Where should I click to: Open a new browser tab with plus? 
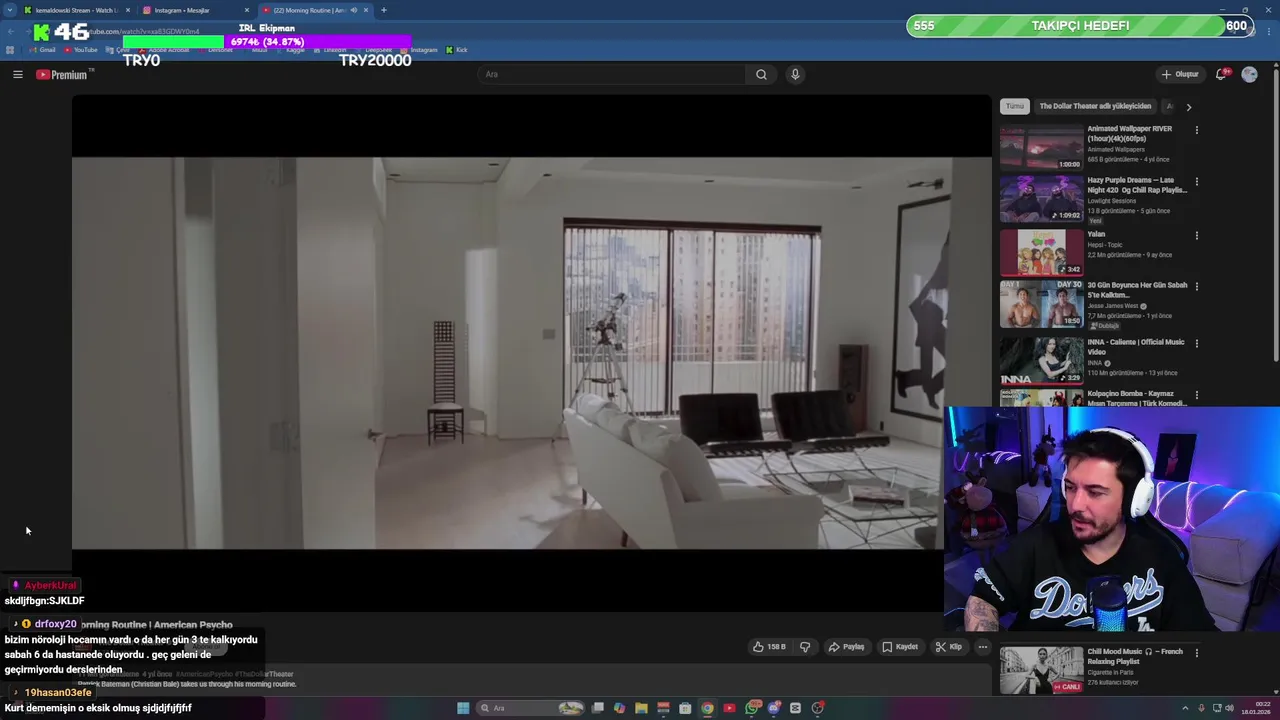(384, 10)
